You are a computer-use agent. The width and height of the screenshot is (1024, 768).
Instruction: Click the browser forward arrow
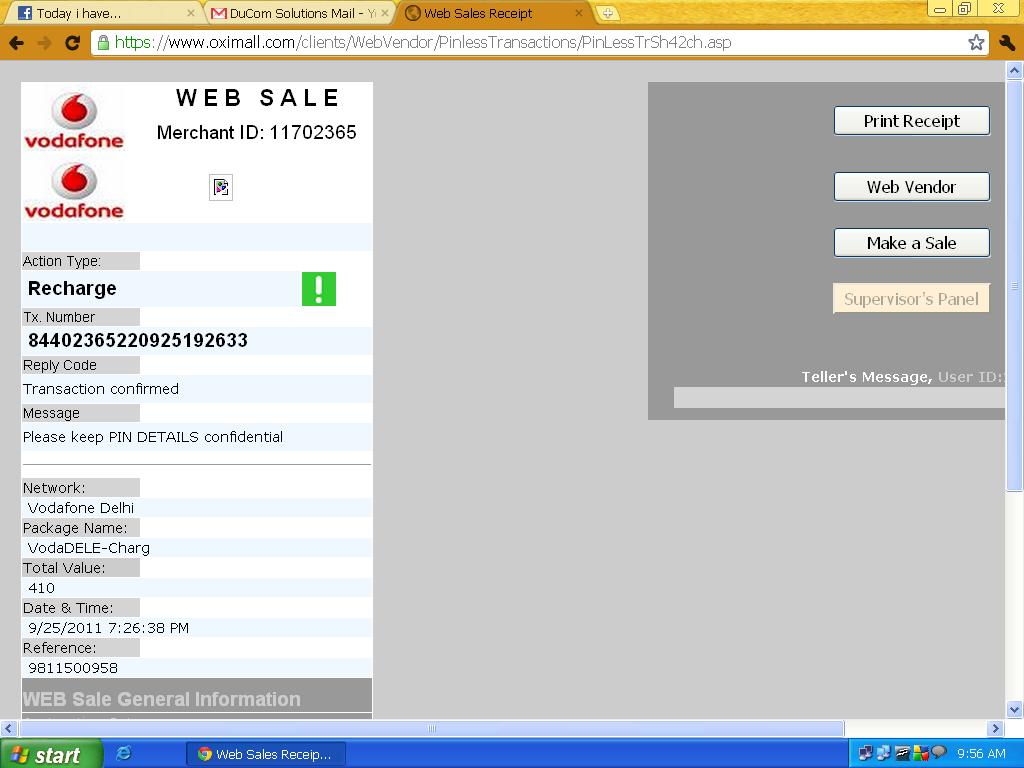(44, 43)
